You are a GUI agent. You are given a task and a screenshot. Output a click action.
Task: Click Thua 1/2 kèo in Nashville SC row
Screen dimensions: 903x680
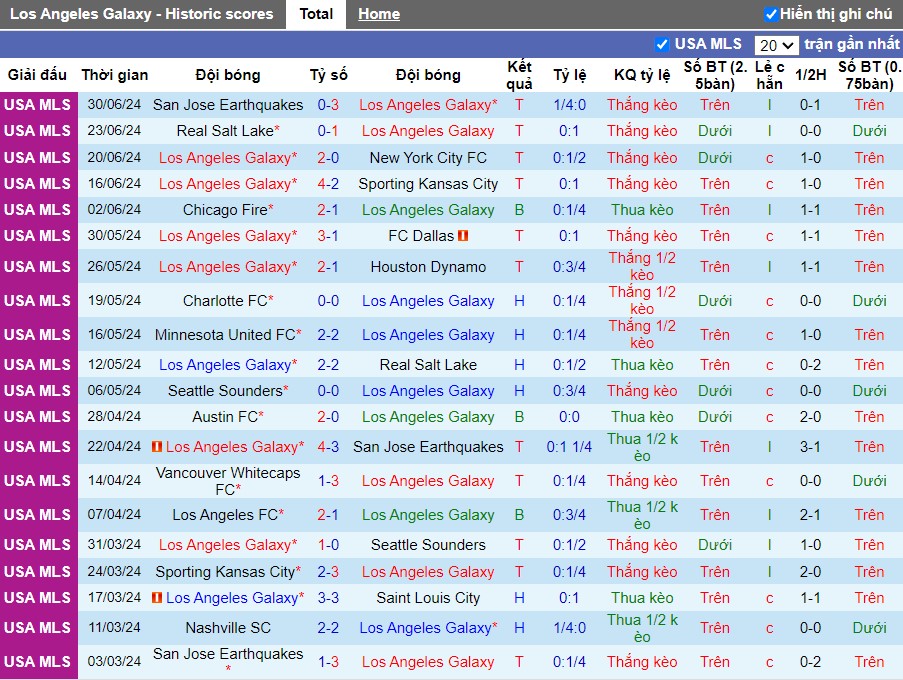(642, 628)
